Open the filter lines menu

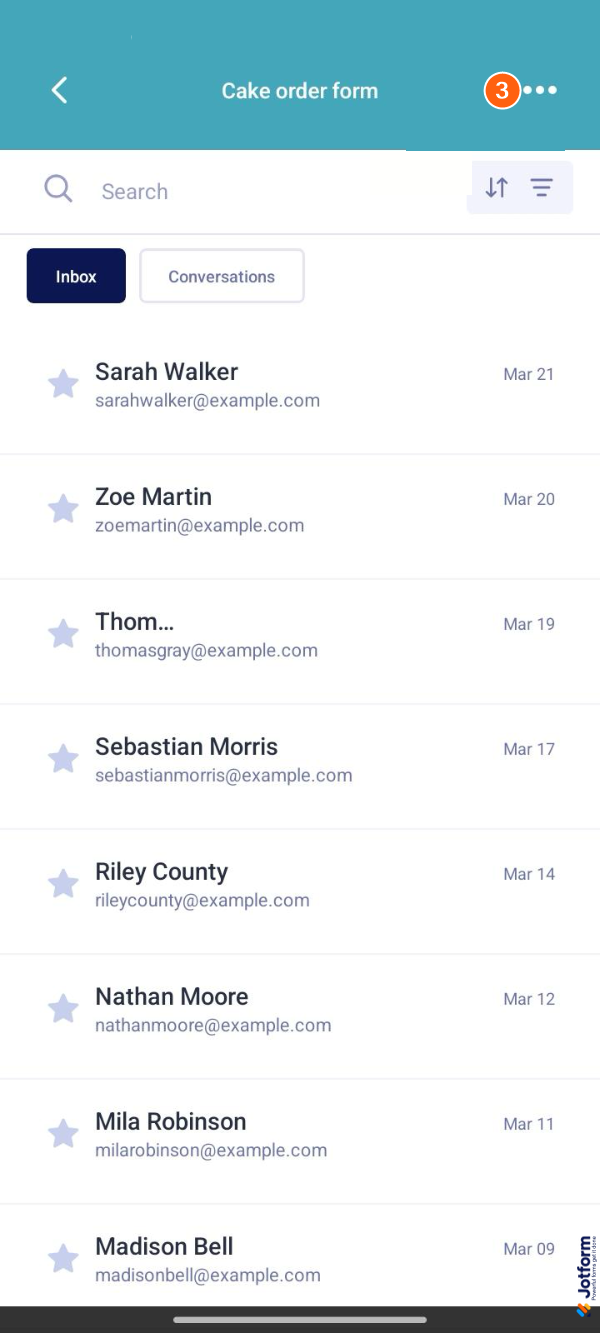(542, 187)
